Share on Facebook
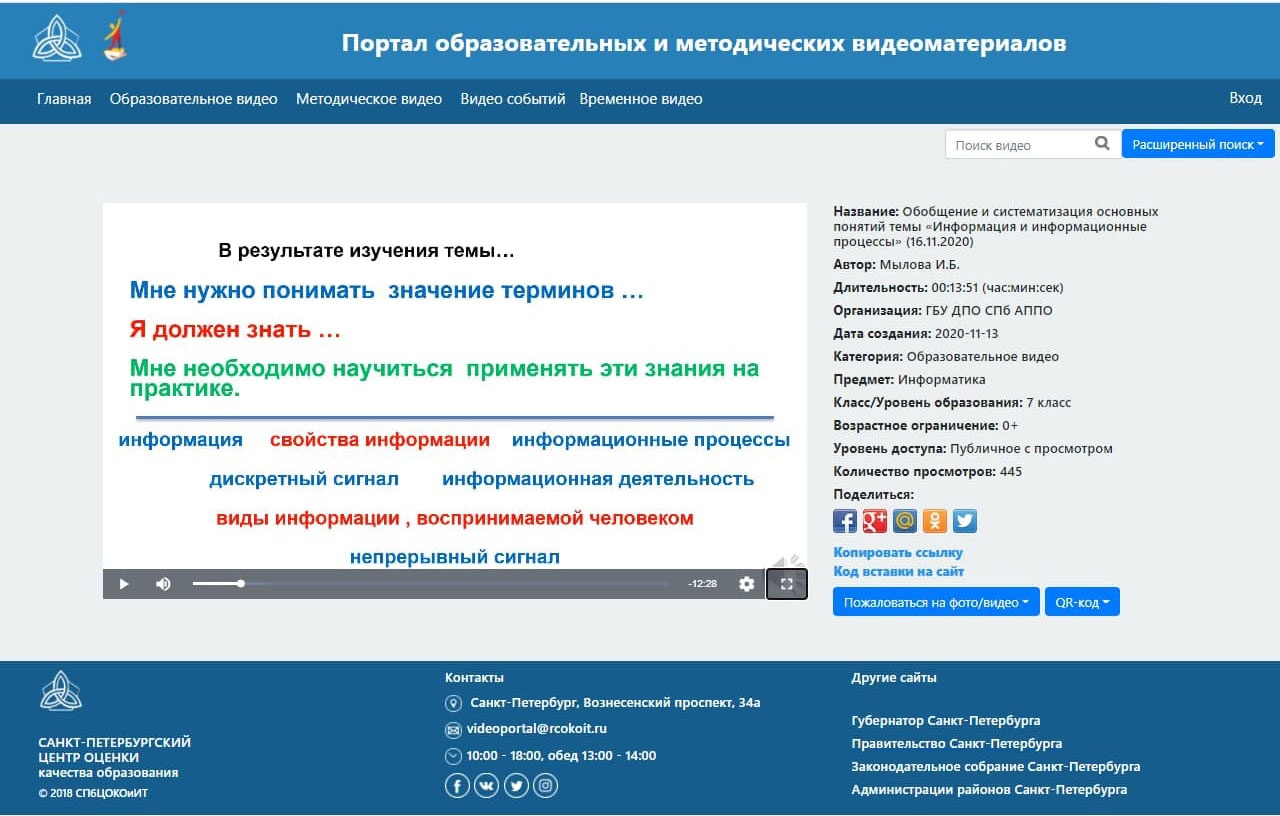Viewport: 1280px width, 816px height. pyautogui.click(x=845, y=521)
